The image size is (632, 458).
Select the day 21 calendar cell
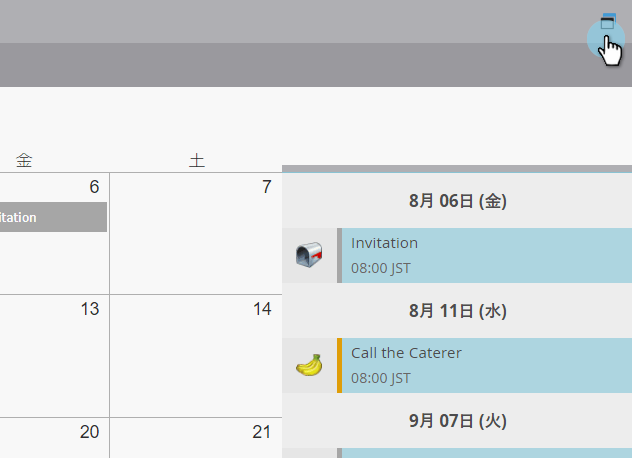(196, 438)
